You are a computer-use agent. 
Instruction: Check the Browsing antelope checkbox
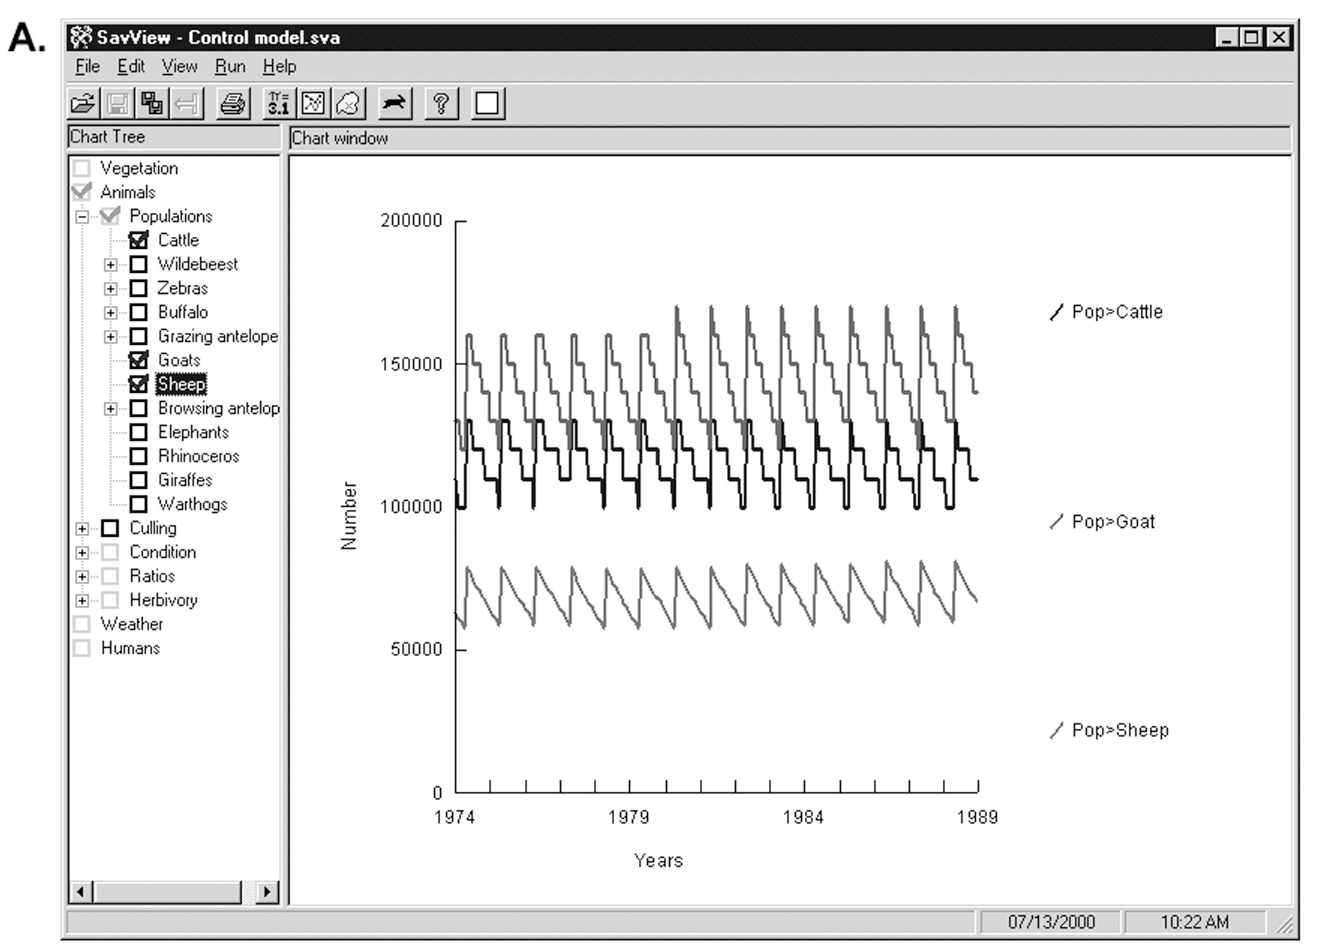[x=139, y=408]
